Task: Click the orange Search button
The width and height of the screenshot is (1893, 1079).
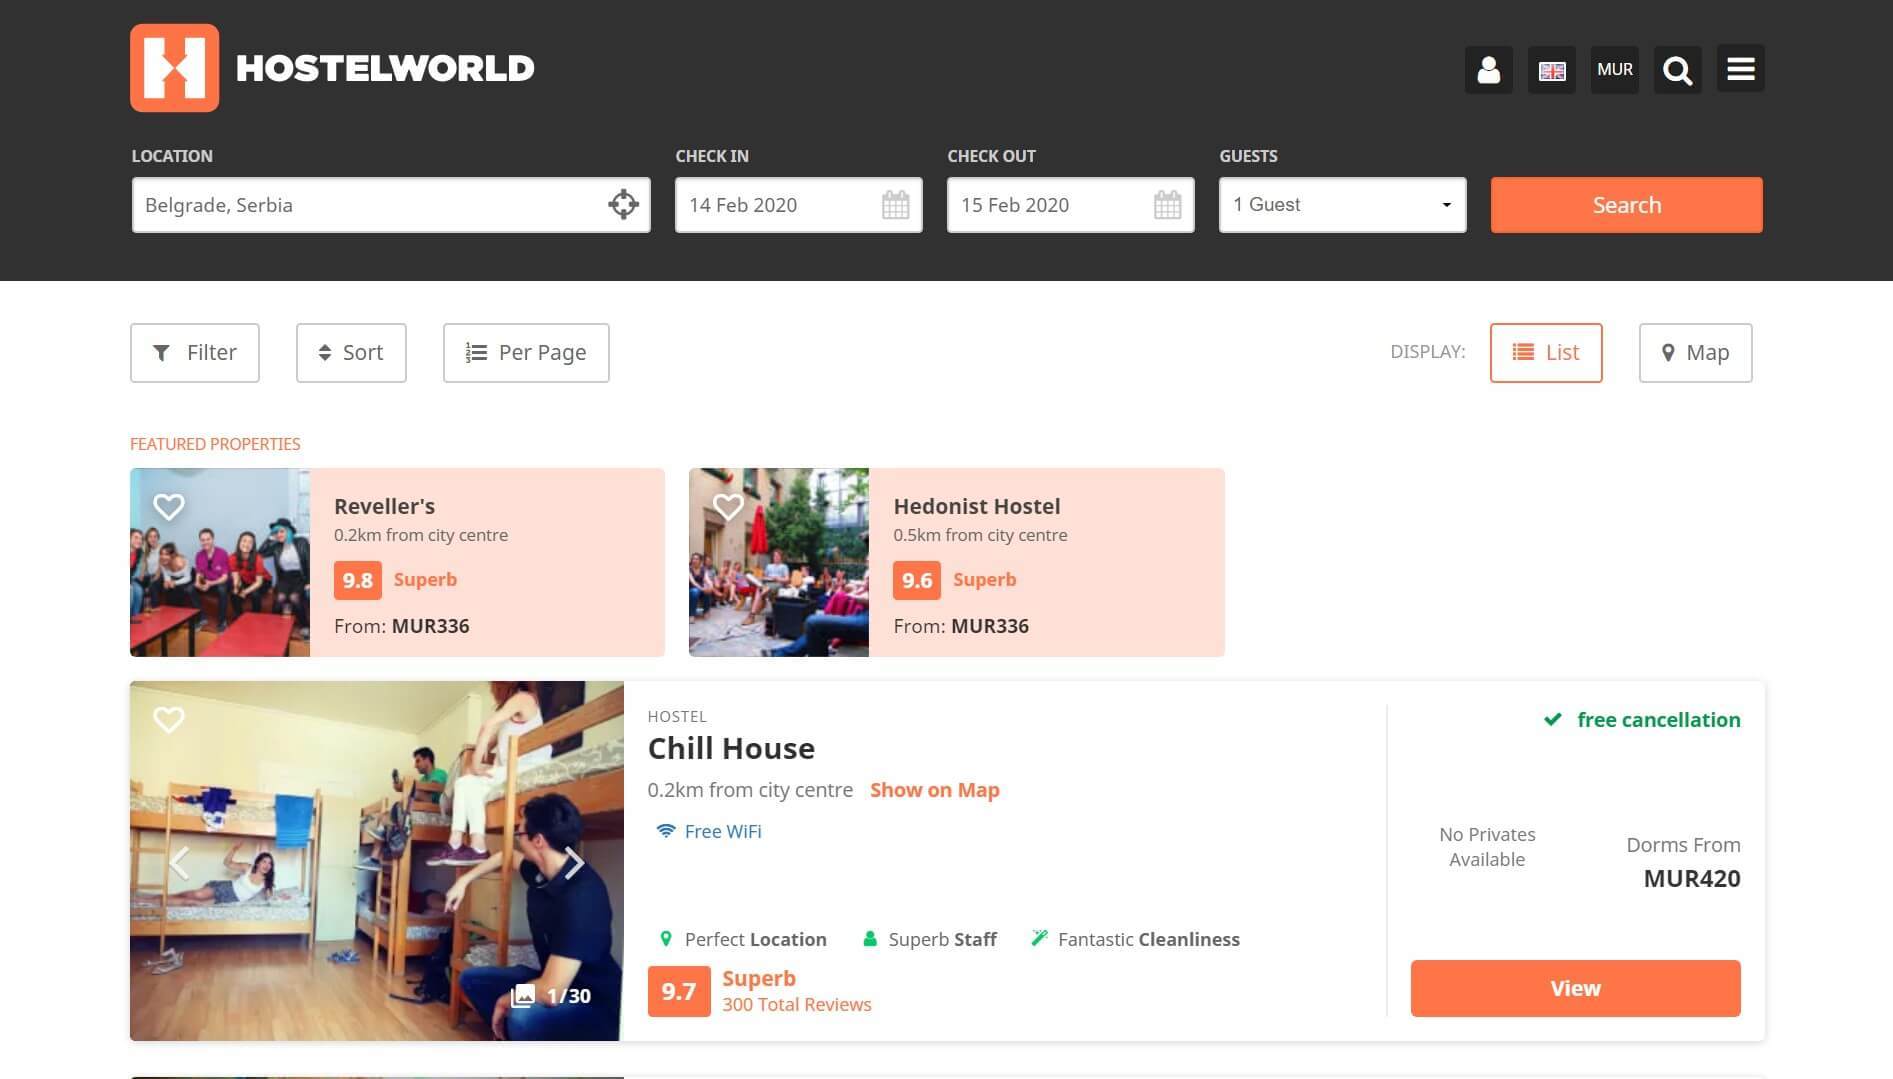Action: [x=1626, y=205]
